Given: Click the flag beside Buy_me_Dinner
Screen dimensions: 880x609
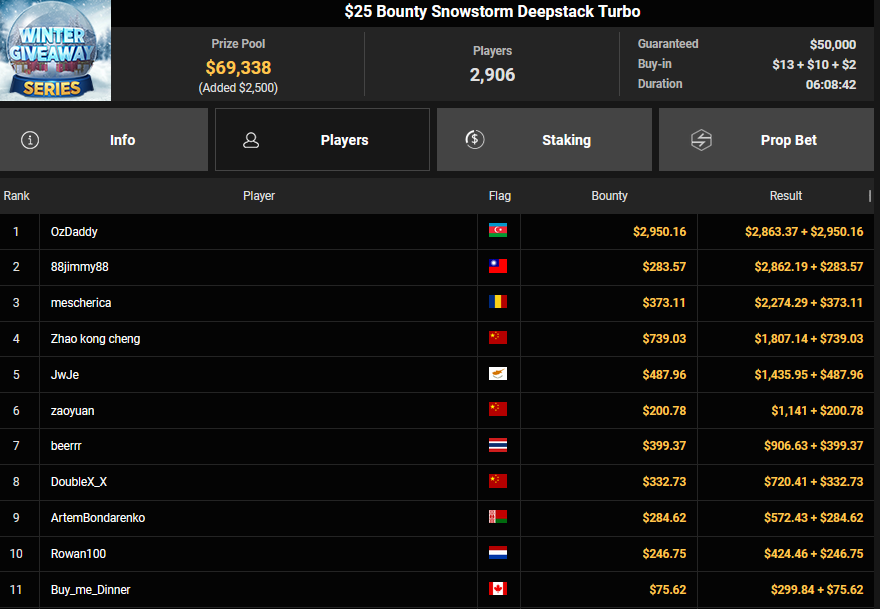Looking at the screenshot, I should 498,590.
